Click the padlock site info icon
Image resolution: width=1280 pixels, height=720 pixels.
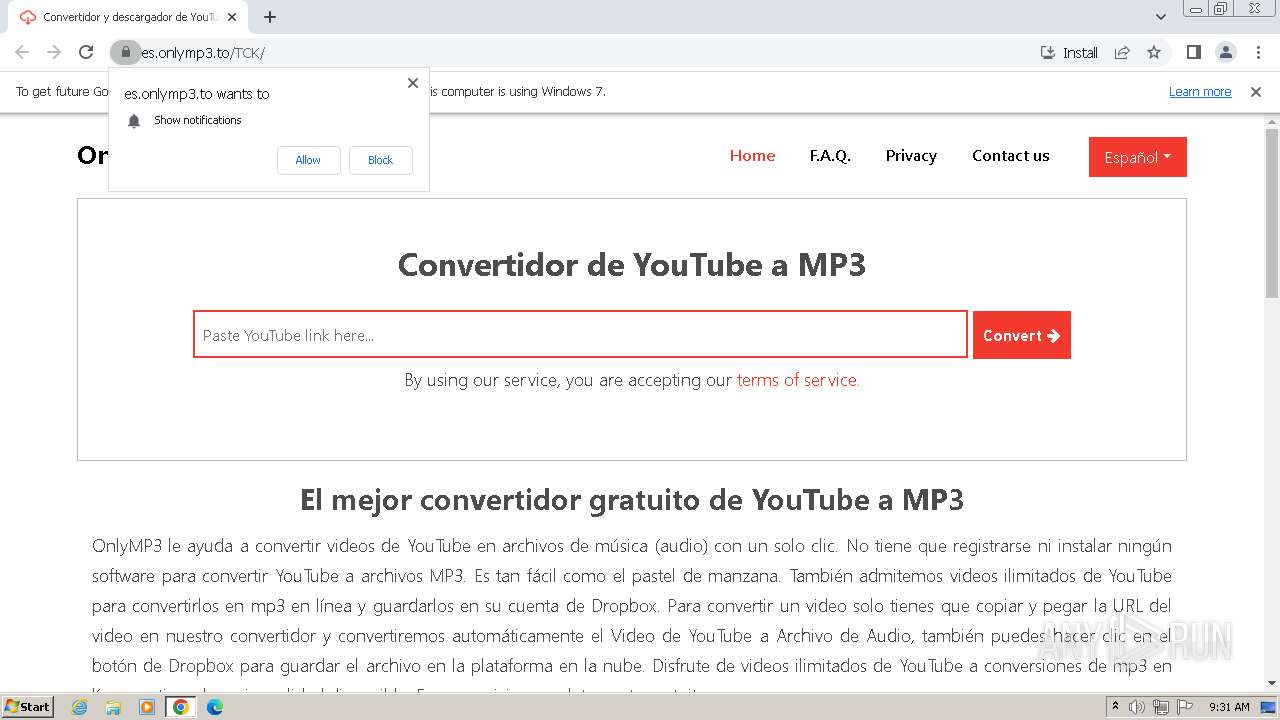125,52
